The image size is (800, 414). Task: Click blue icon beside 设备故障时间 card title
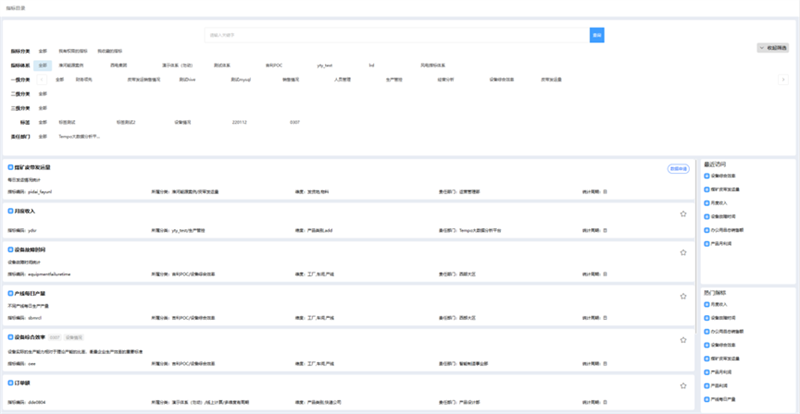point(10,251)
